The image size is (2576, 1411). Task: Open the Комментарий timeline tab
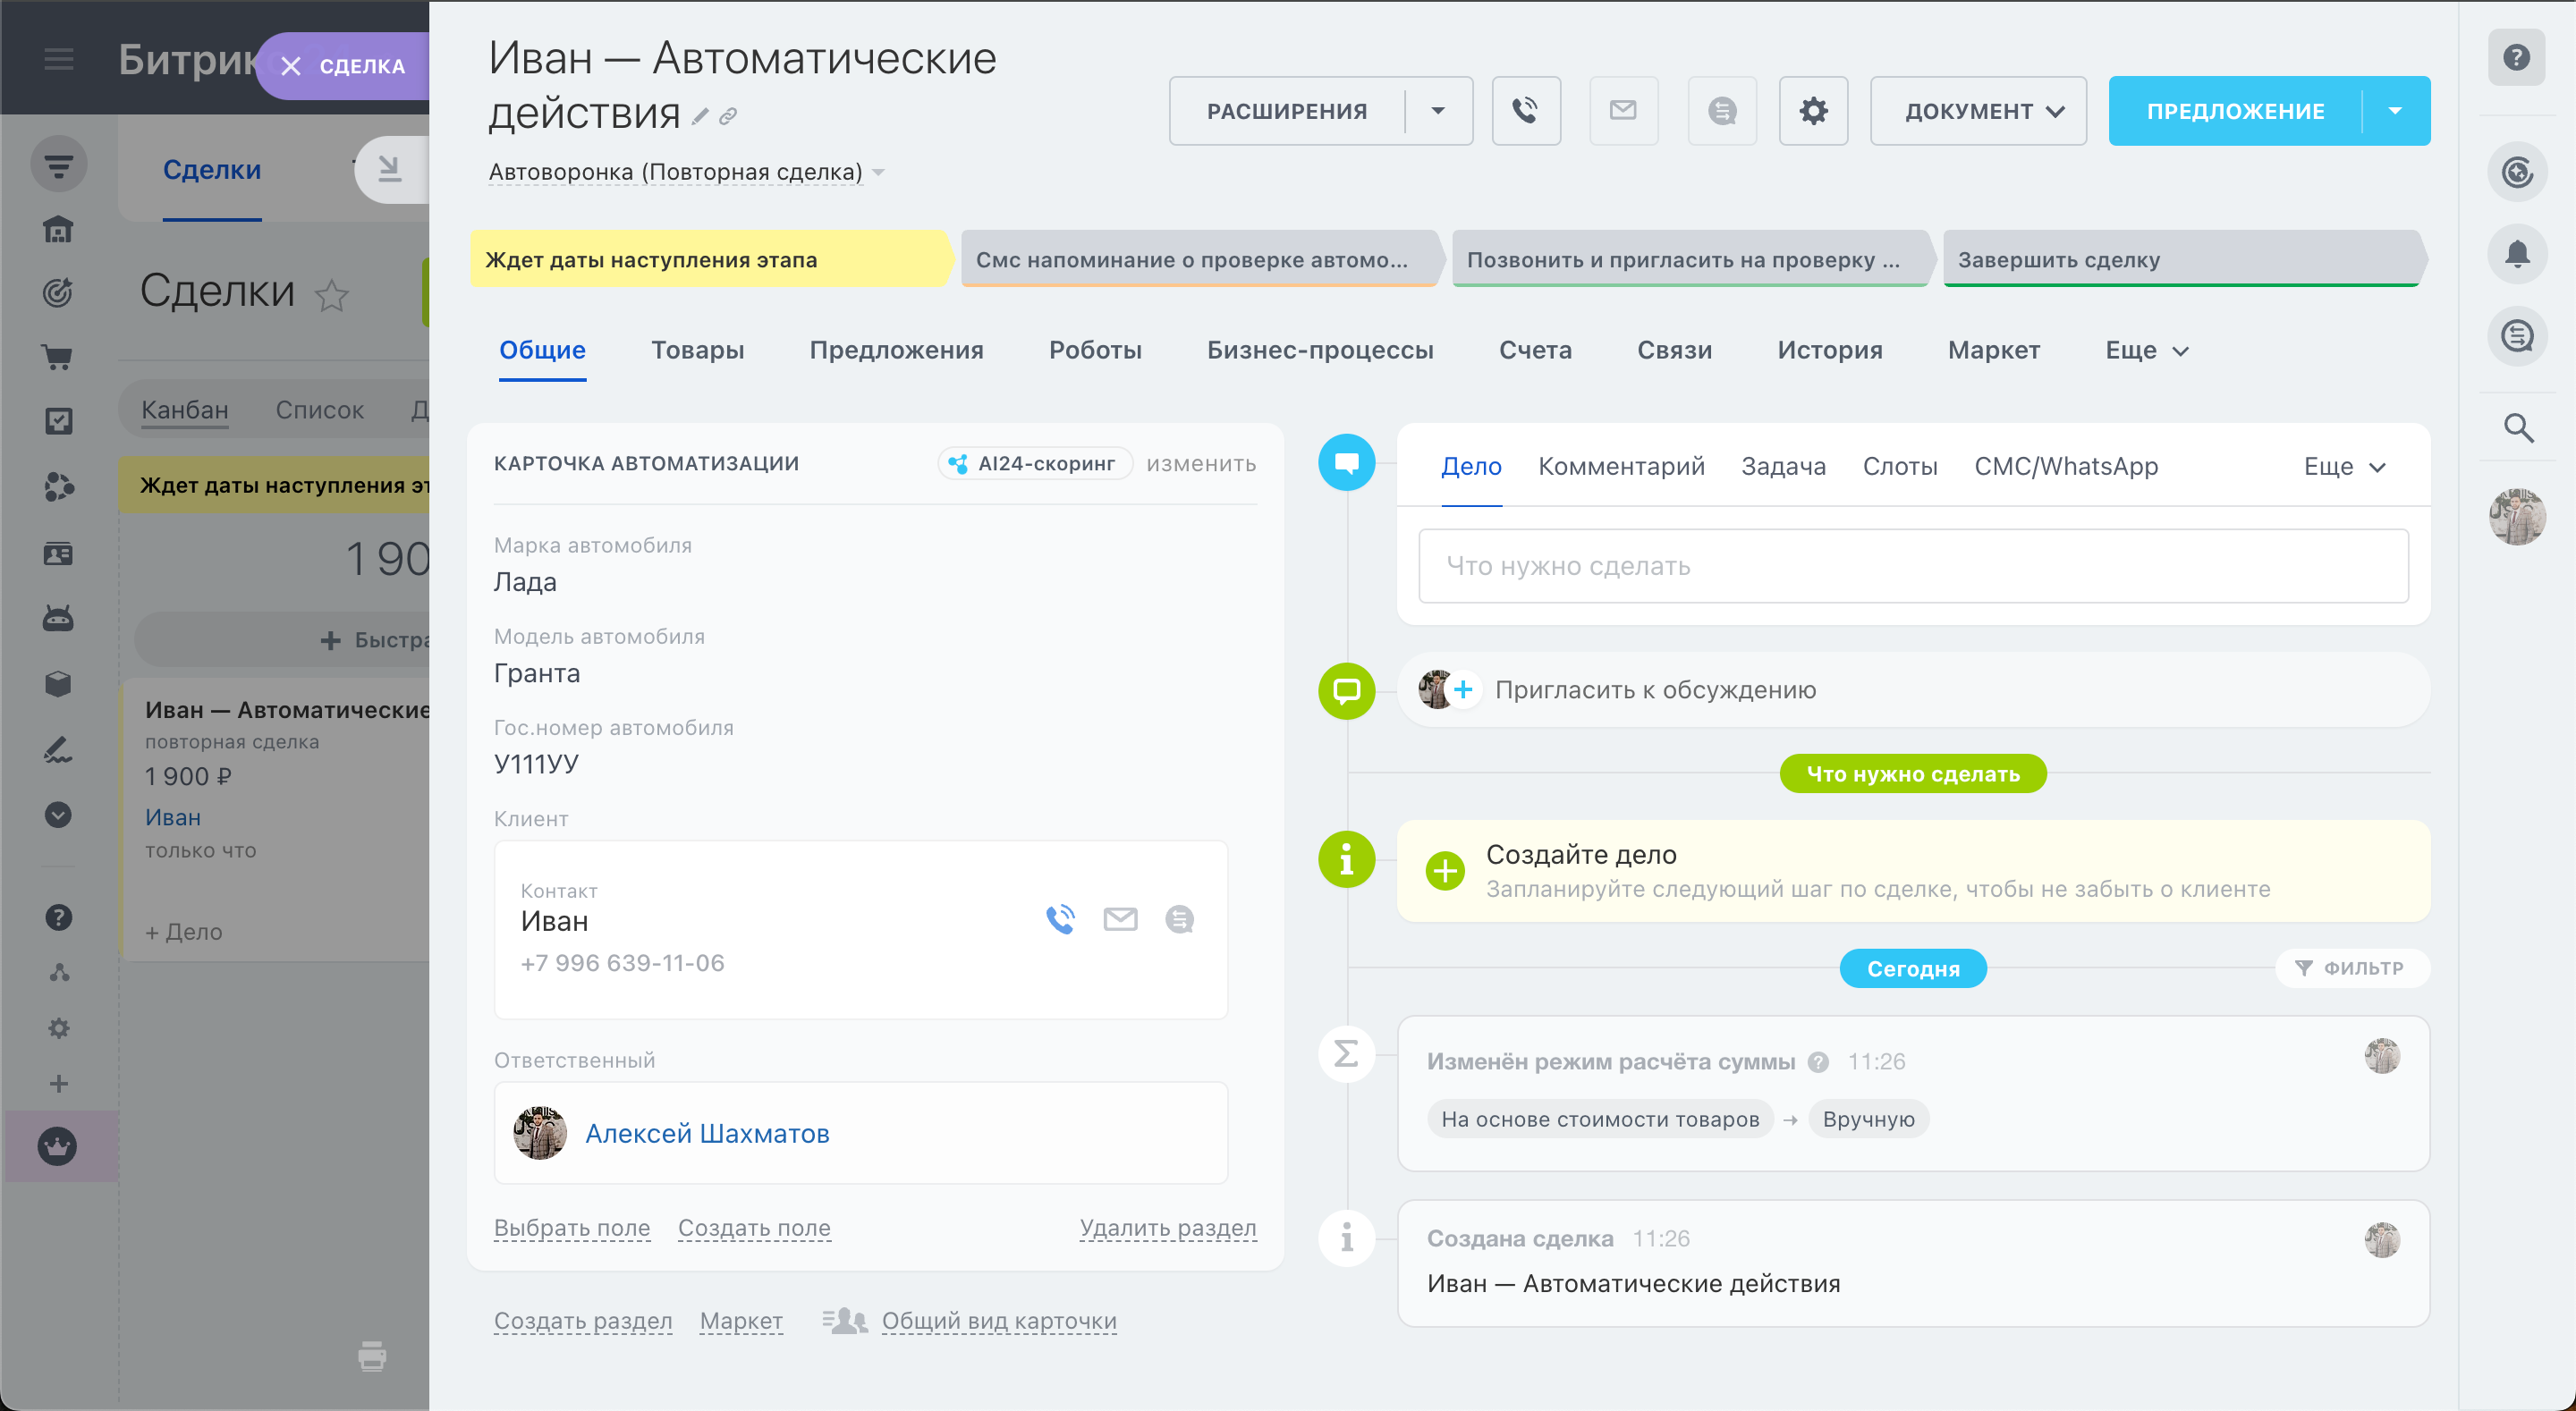click(1621, 467)
